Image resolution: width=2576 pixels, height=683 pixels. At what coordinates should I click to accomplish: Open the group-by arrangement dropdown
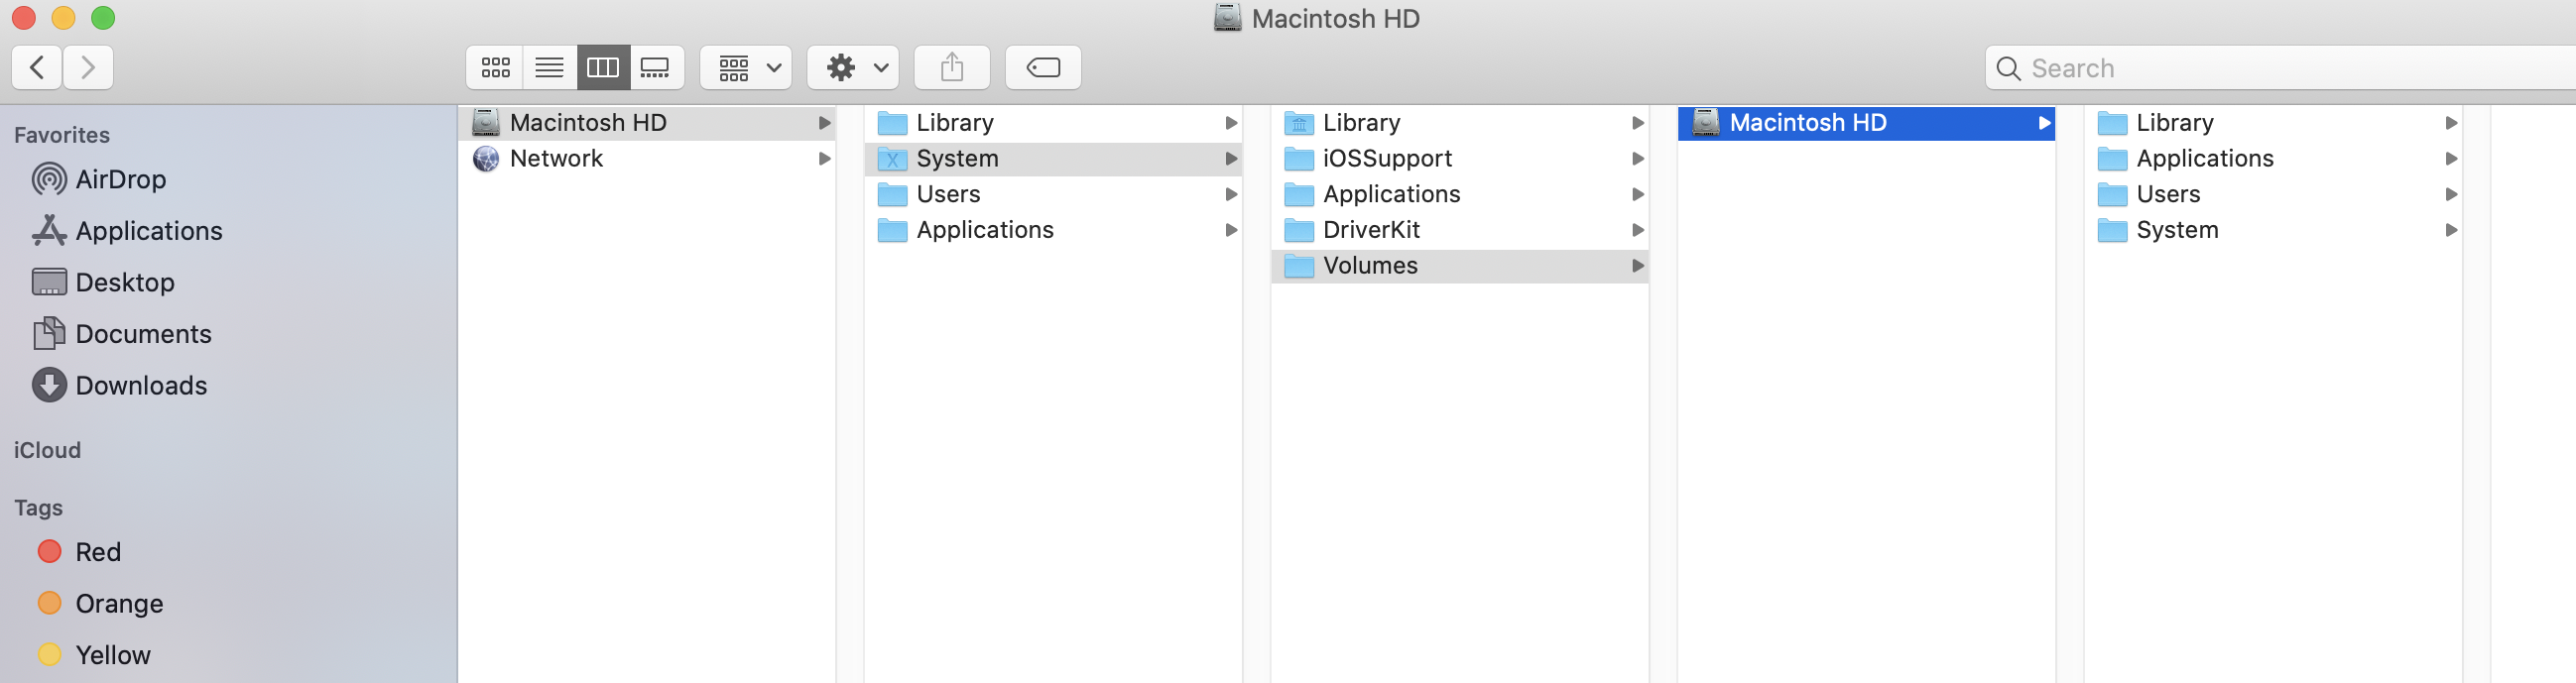(746, 67)
